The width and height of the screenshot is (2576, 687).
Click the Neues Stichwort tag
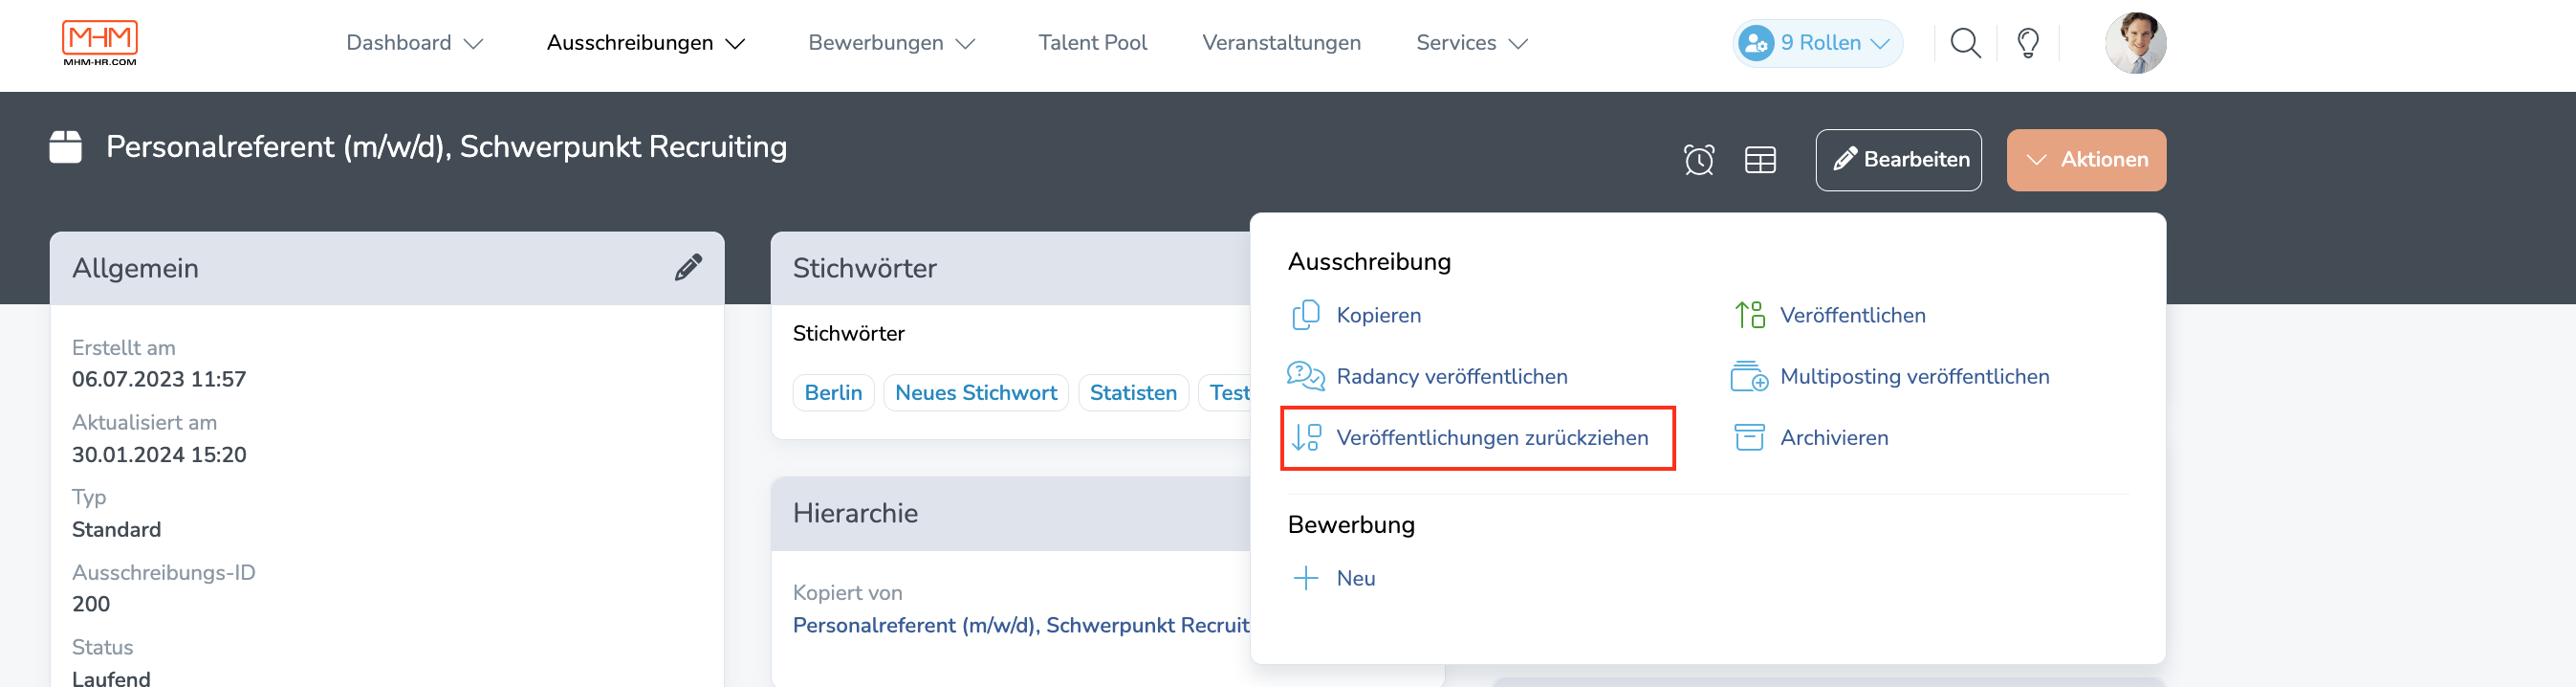pos(975,393)
